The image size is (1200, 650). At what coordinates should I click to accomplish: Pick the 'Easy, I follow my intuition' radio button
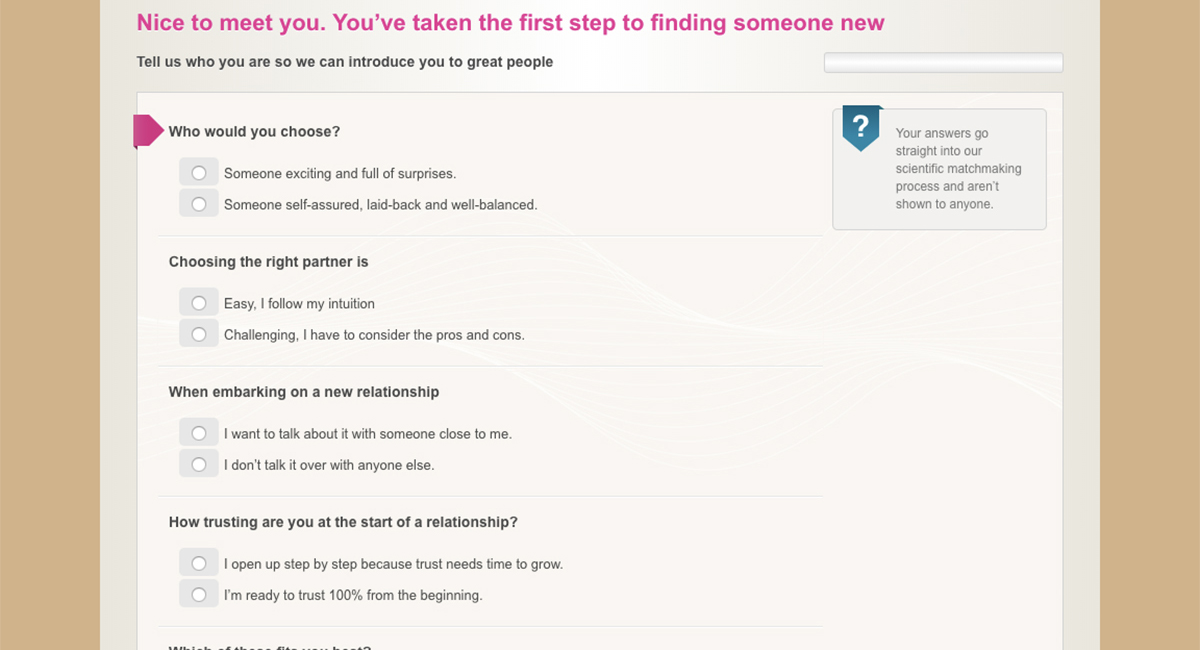pos(199,303)
